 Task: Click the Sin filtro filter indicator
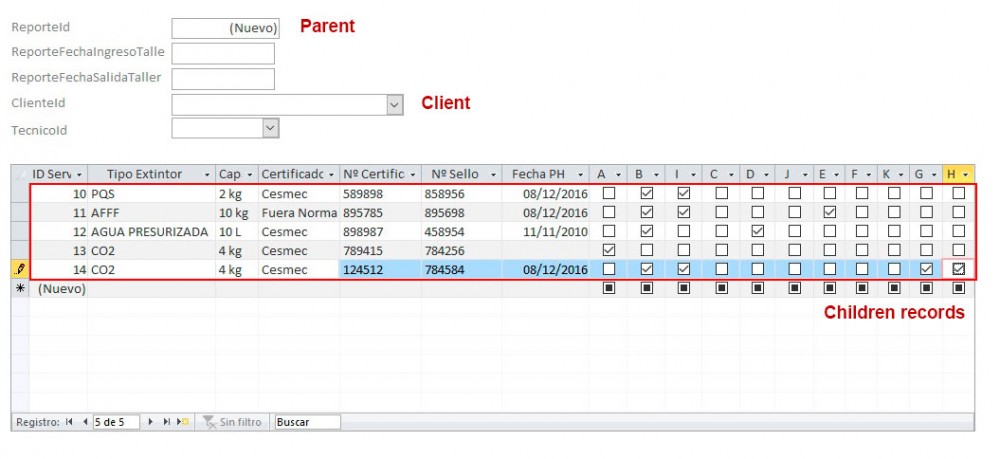pyautogui.click(x=233, y=423)
